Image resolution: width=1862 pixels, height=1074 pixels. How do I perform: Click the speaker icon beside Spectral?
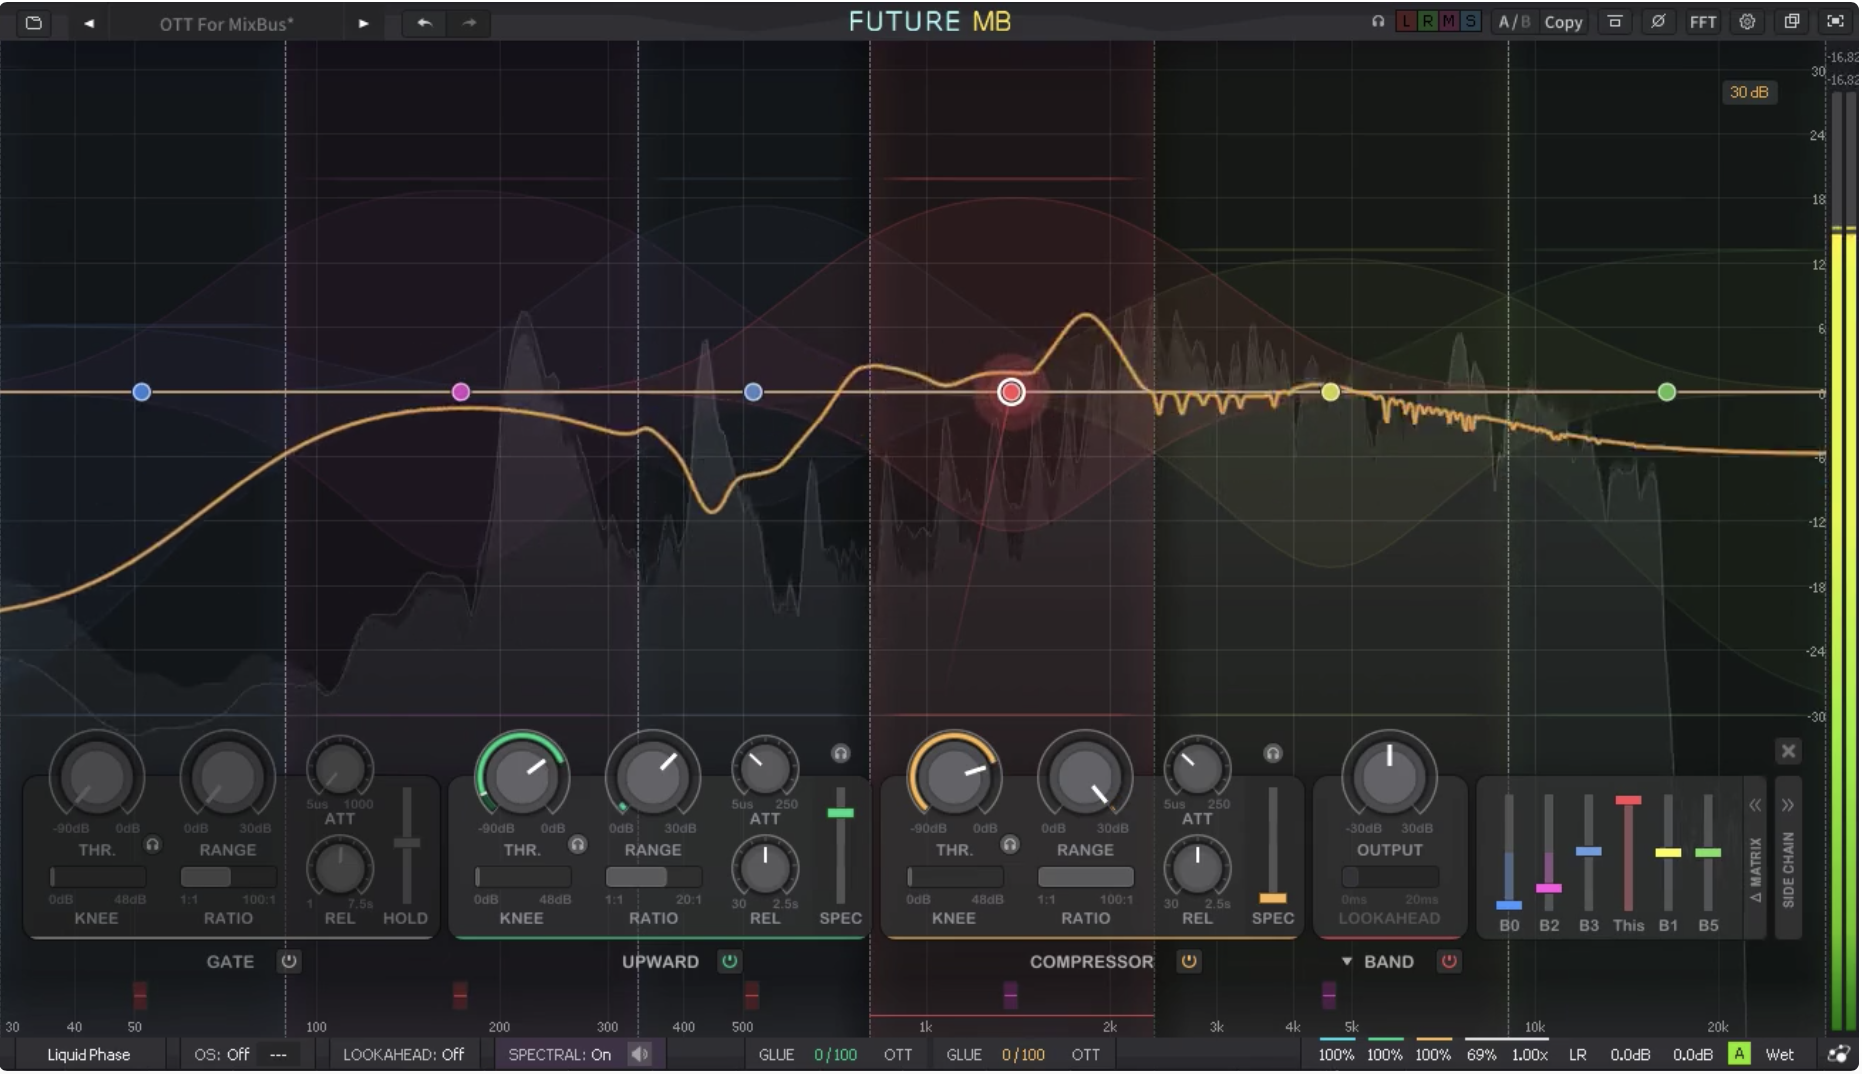640,1055
